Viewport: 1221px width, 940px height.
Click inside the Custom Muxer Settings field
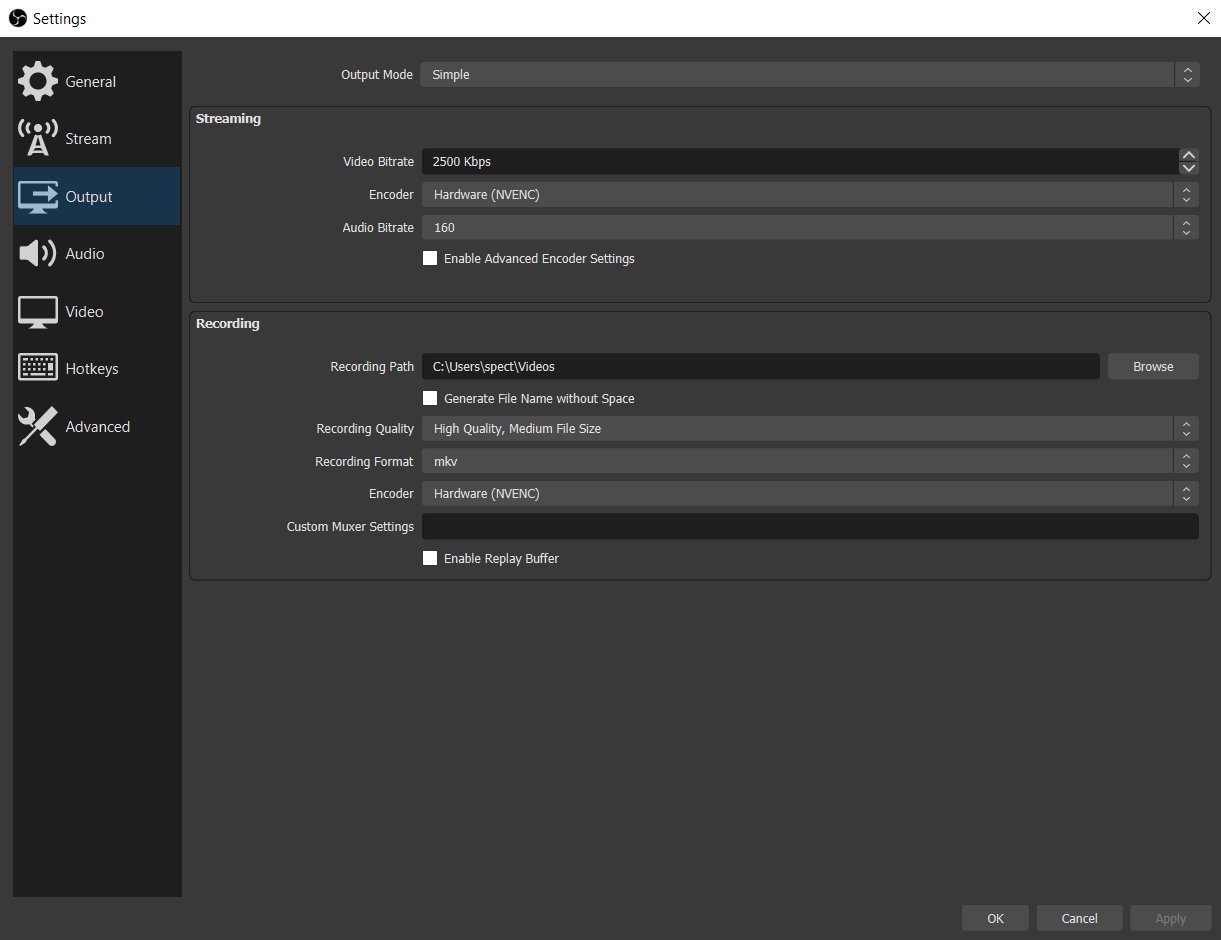pos(810,526)
